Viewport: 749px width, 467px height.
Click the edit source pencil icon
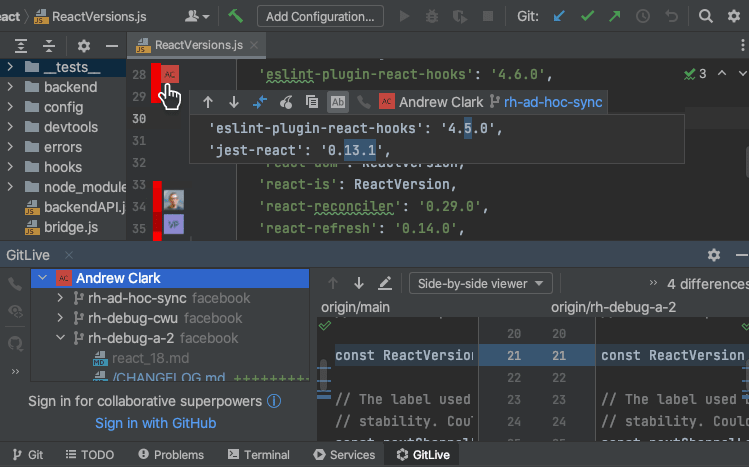(x=385, y=284)
